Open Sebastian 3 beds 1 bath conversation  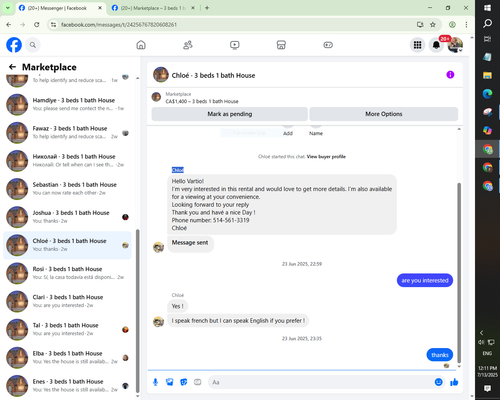pyautogui.click(x=68, y=189)
